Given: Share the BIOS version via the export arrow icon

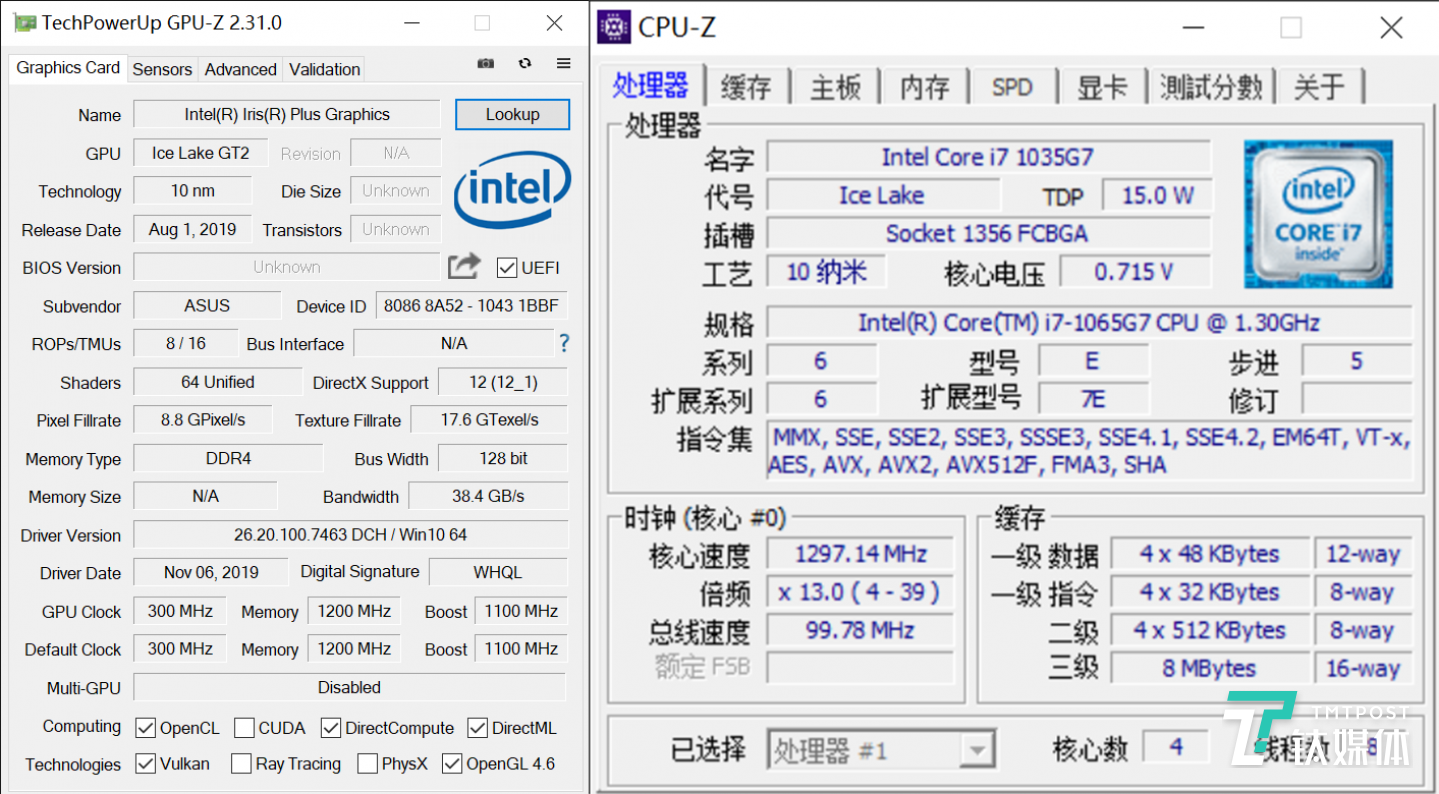Looking at the screenshot, I should [x=463, y=266].
